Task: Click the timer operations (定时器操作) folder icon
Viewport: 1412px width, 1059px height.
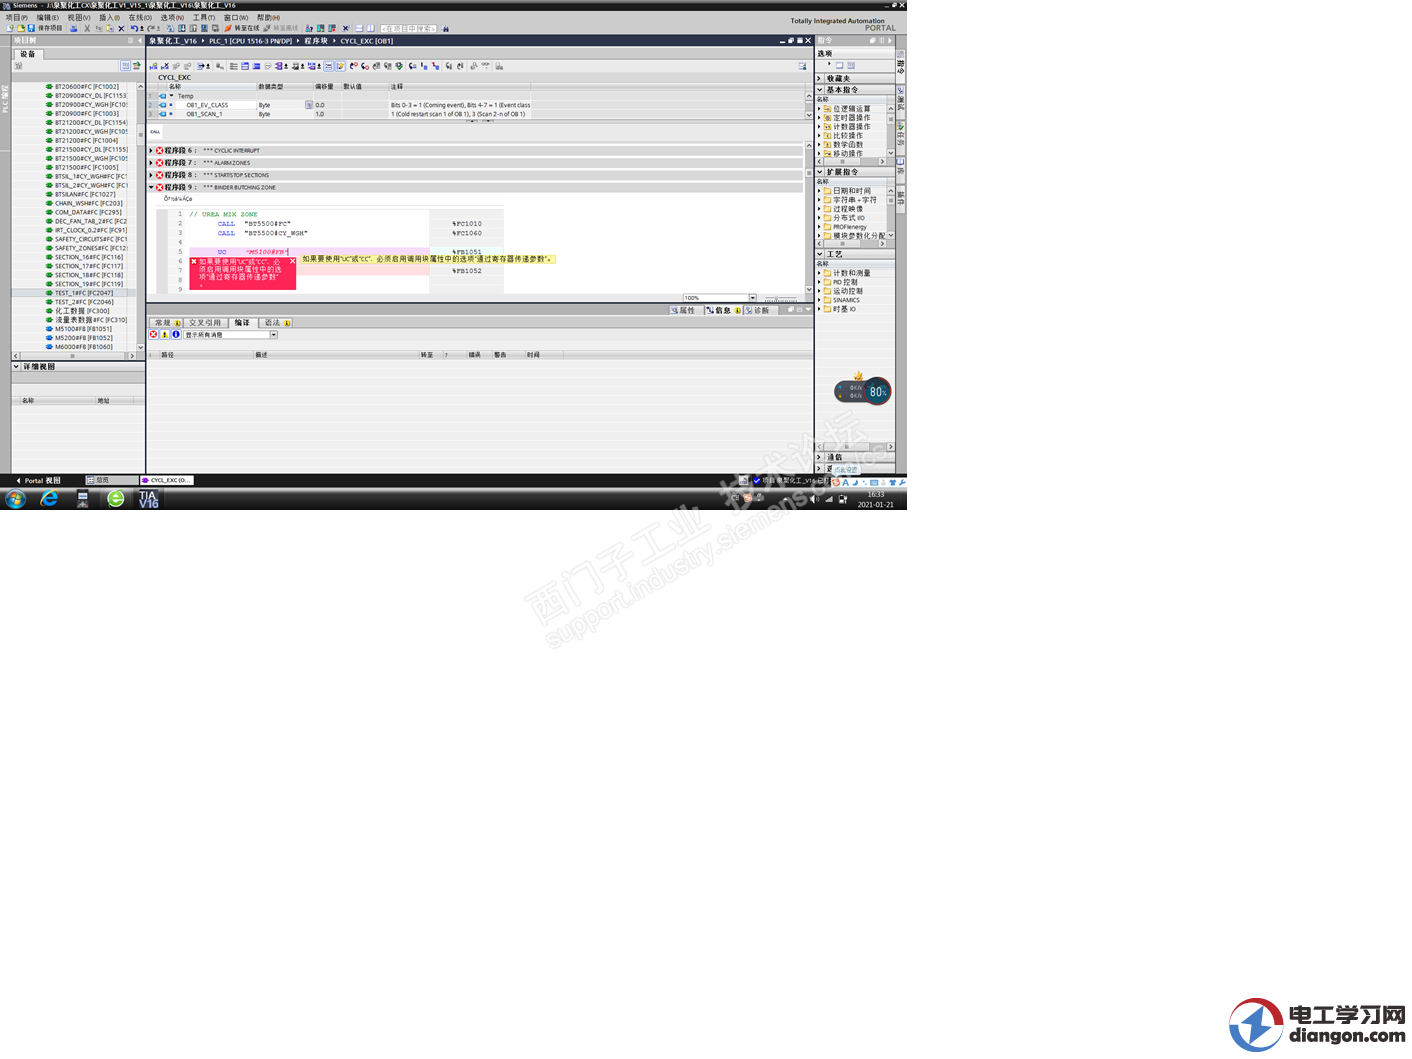Action: pyautogui.click(x=828, y=118)
